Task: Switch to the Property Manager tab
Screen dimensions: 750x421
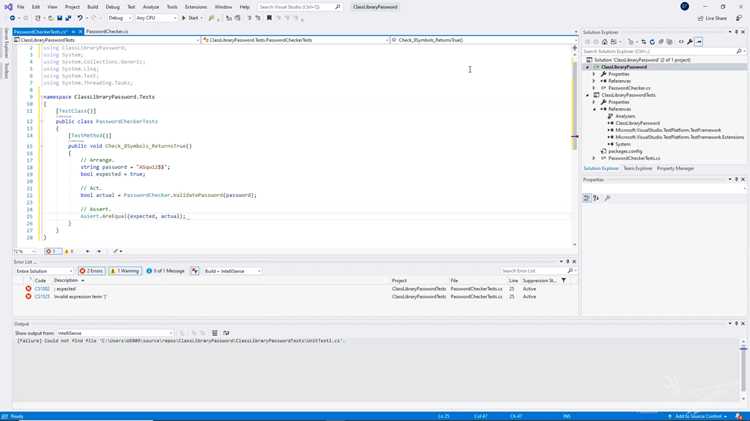Action: 675,168
